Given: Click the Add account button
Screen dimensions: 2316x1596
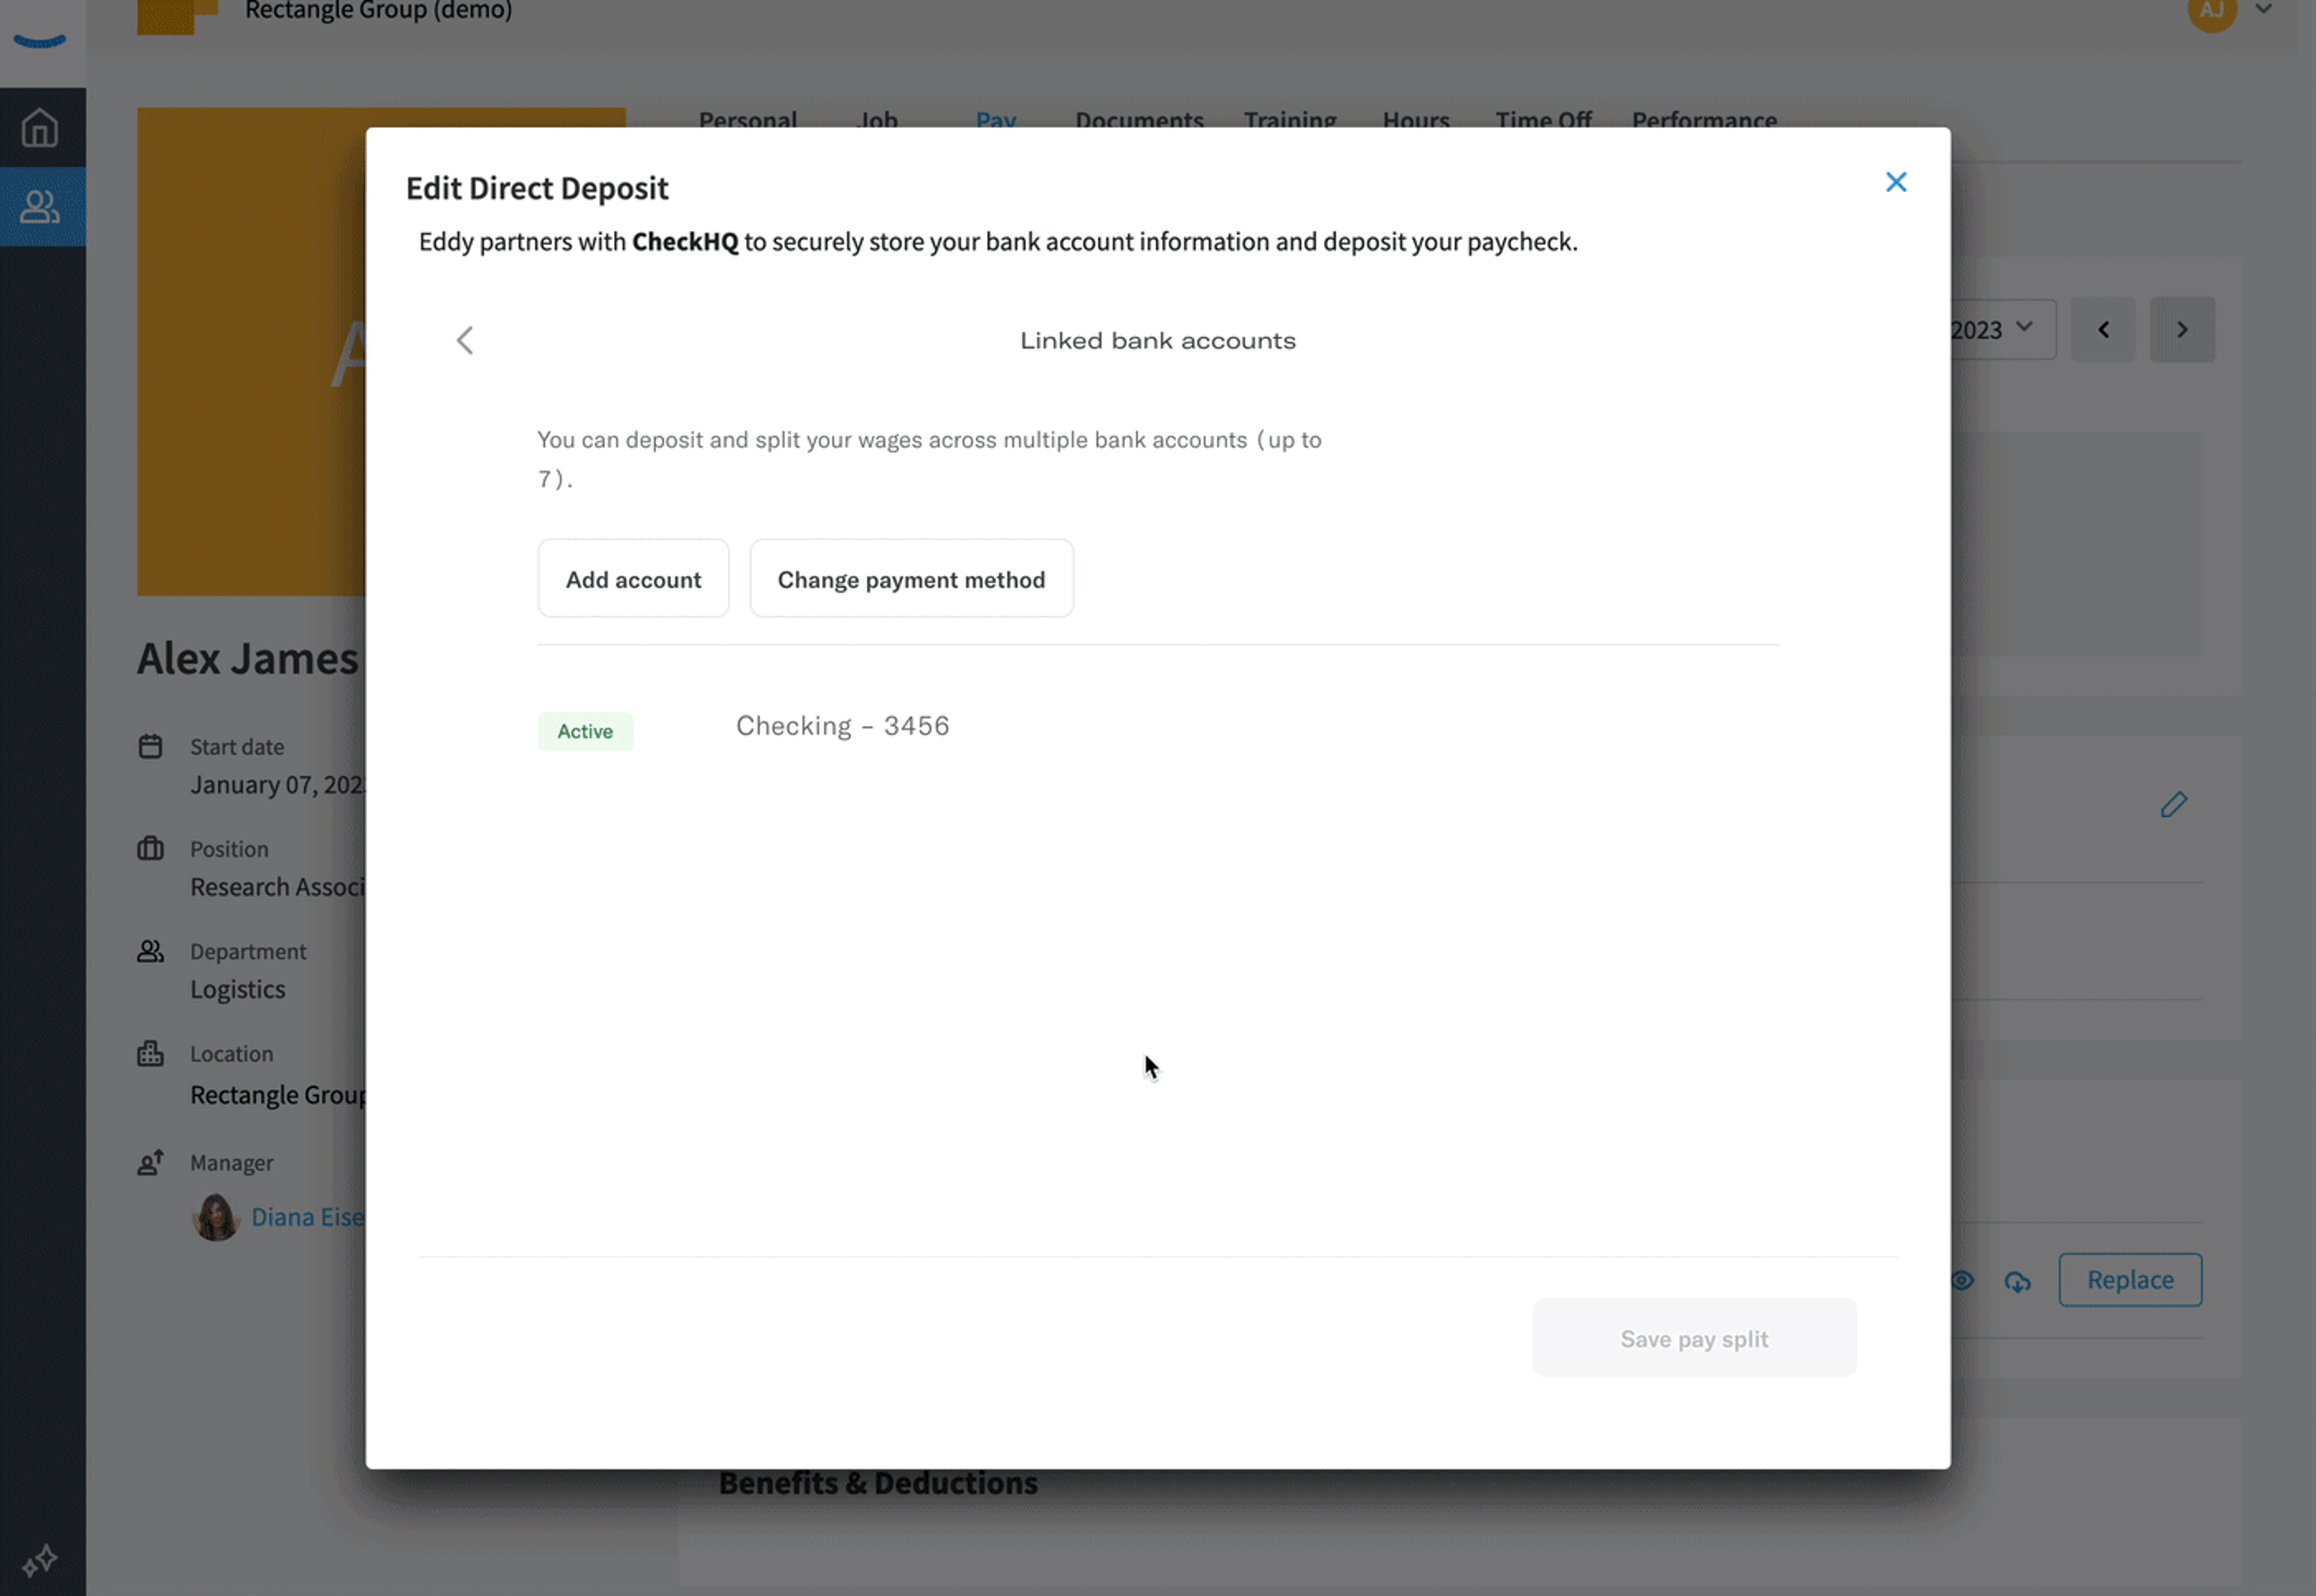Looking at the screenshot, I should click(634, 579).
